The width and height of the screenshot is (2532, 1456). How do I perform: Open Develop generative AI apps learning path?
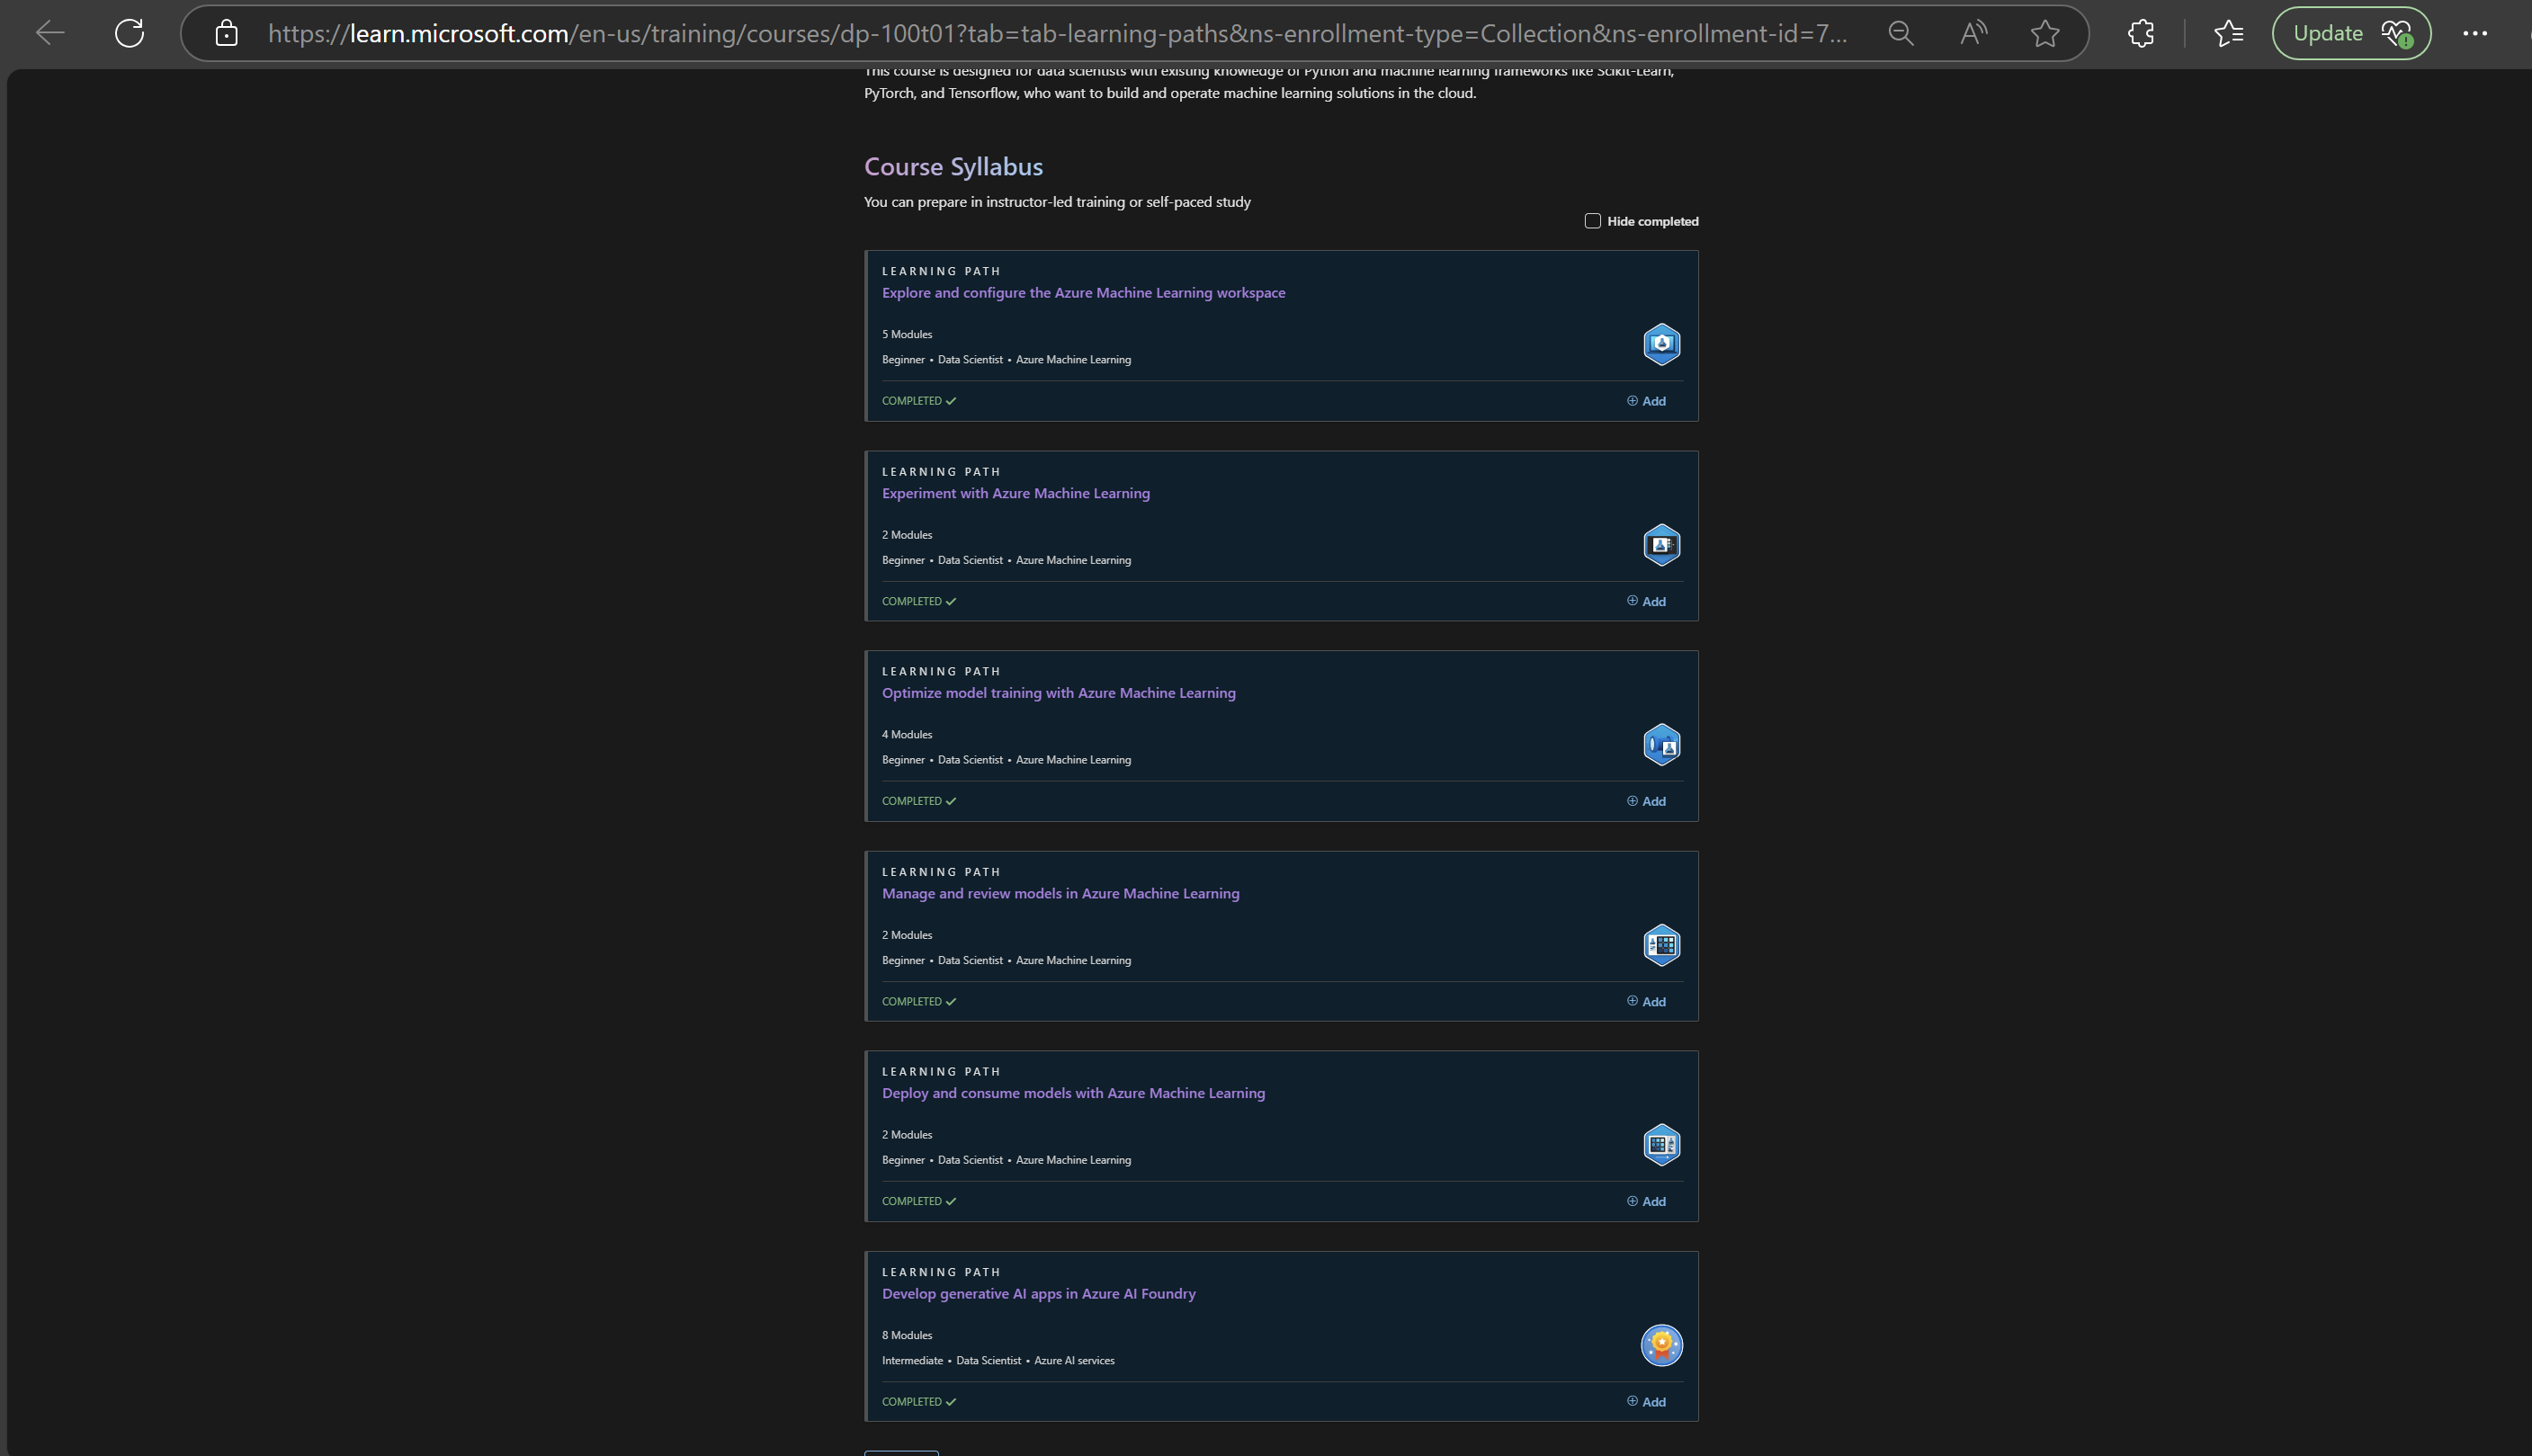click(1038, 1293)
